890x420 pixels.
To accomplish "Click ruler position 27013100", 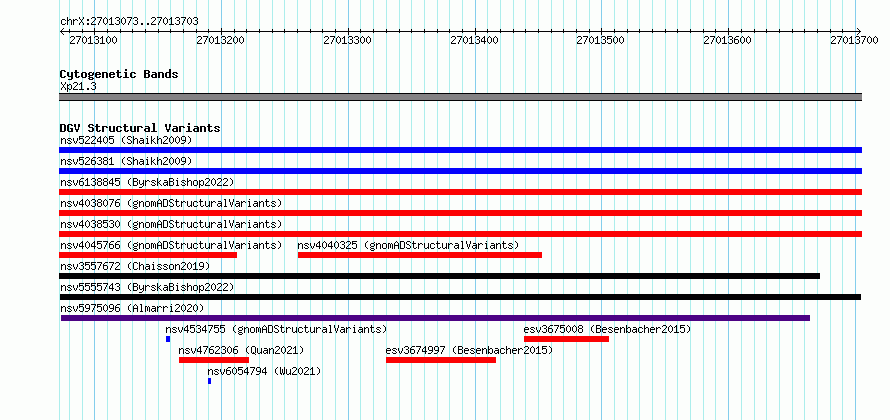I will pos(93,40).
